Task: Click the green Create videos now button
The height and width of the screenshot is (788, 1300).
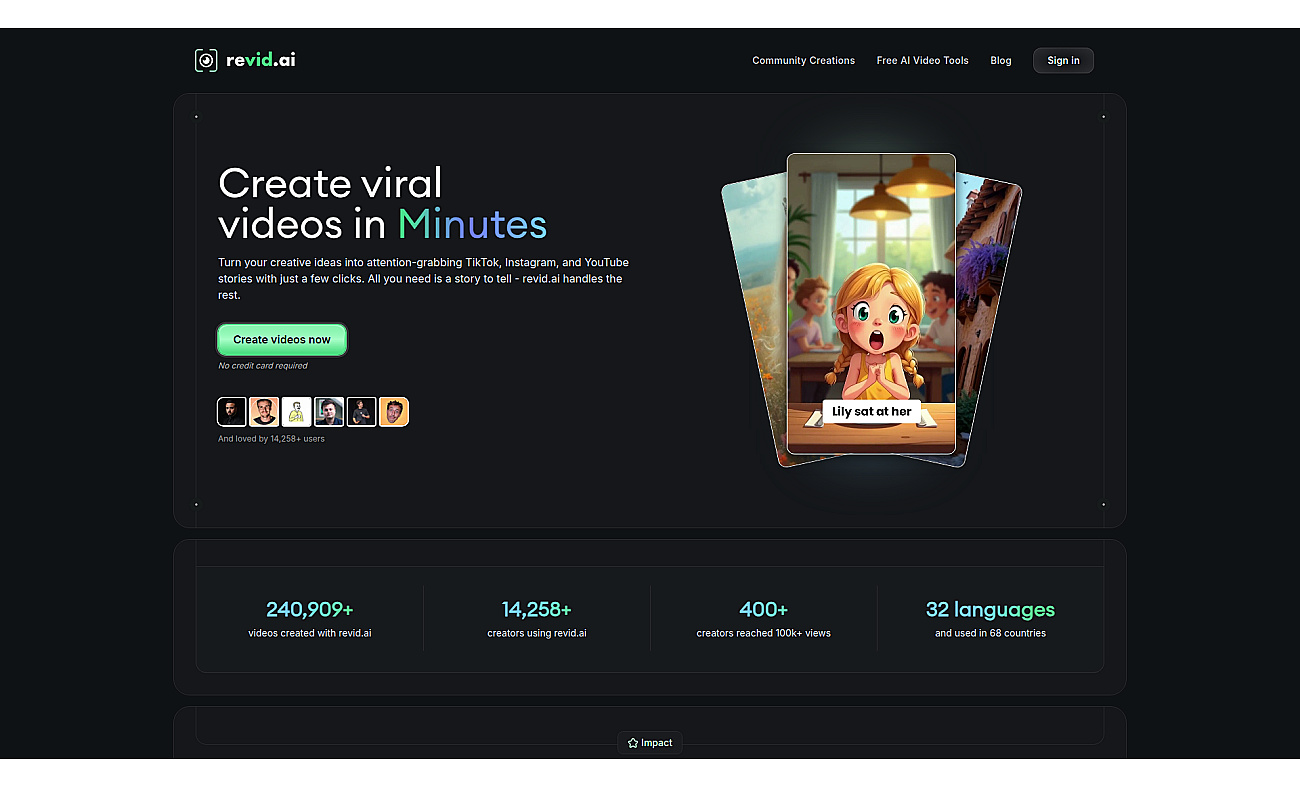Action: [x=282, y=340]
